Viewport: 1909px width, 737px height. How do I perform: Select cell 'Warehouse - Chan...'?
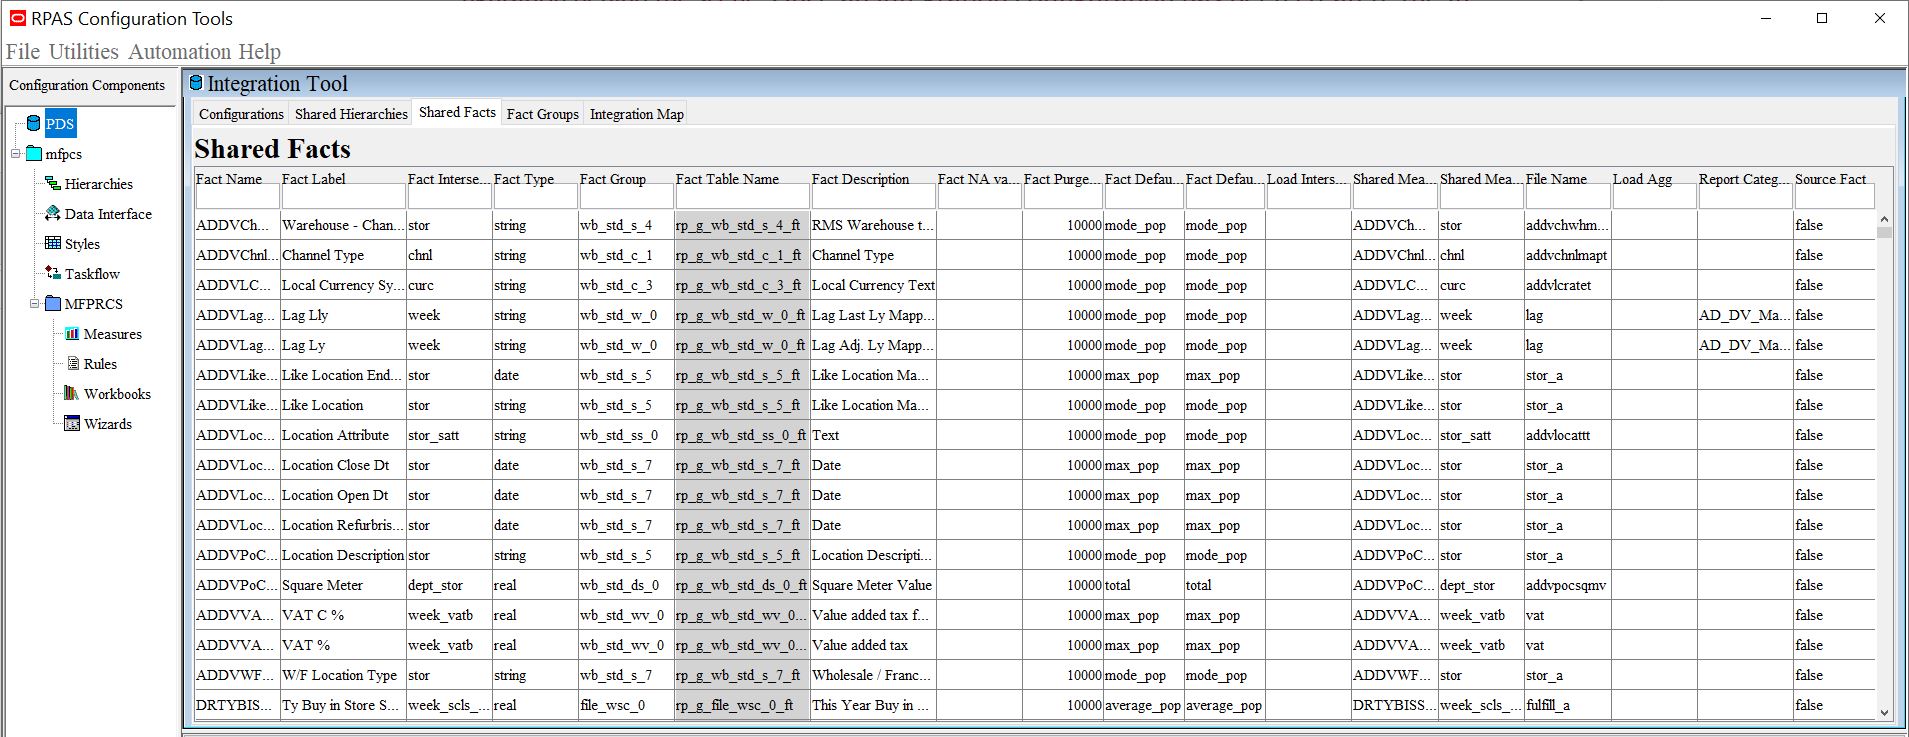click(343, 225)
